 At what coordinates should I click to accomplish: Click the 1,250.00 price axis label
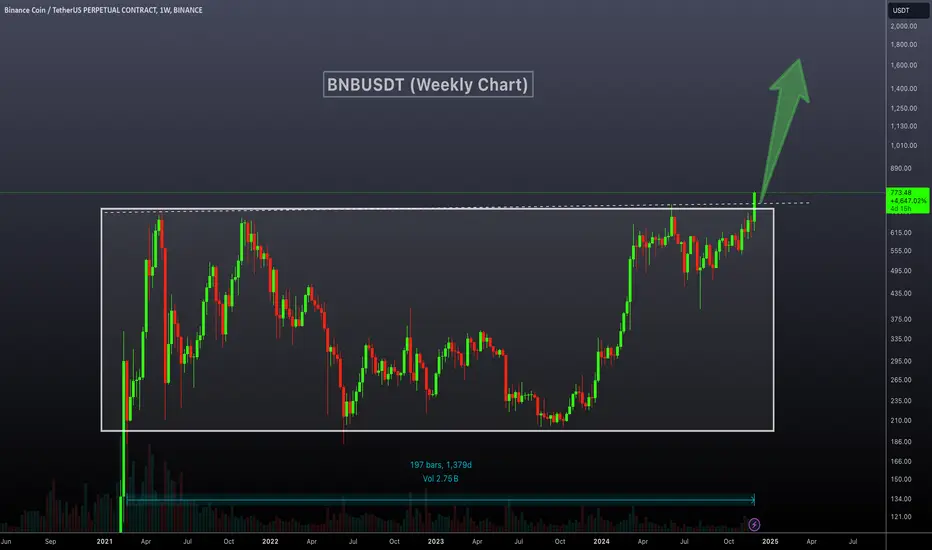point(903,108)
